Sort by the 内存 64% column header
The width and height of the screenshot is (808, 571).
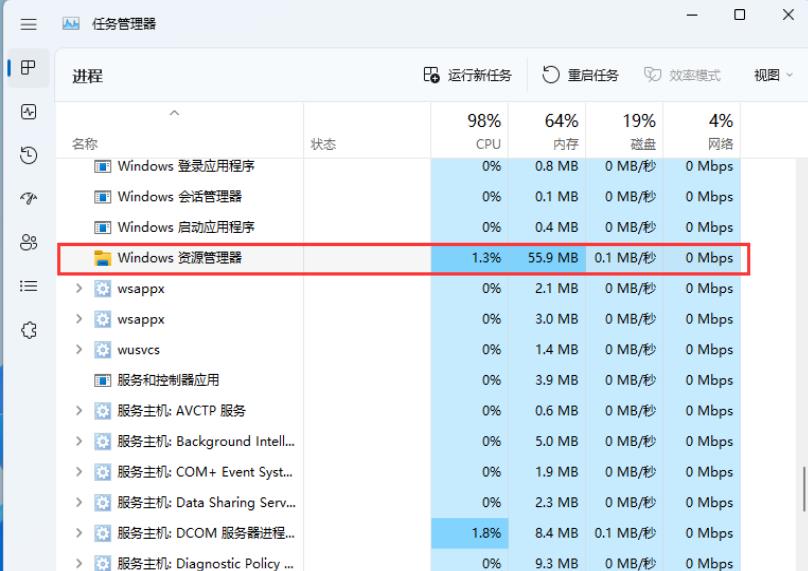tap(547, 130)
